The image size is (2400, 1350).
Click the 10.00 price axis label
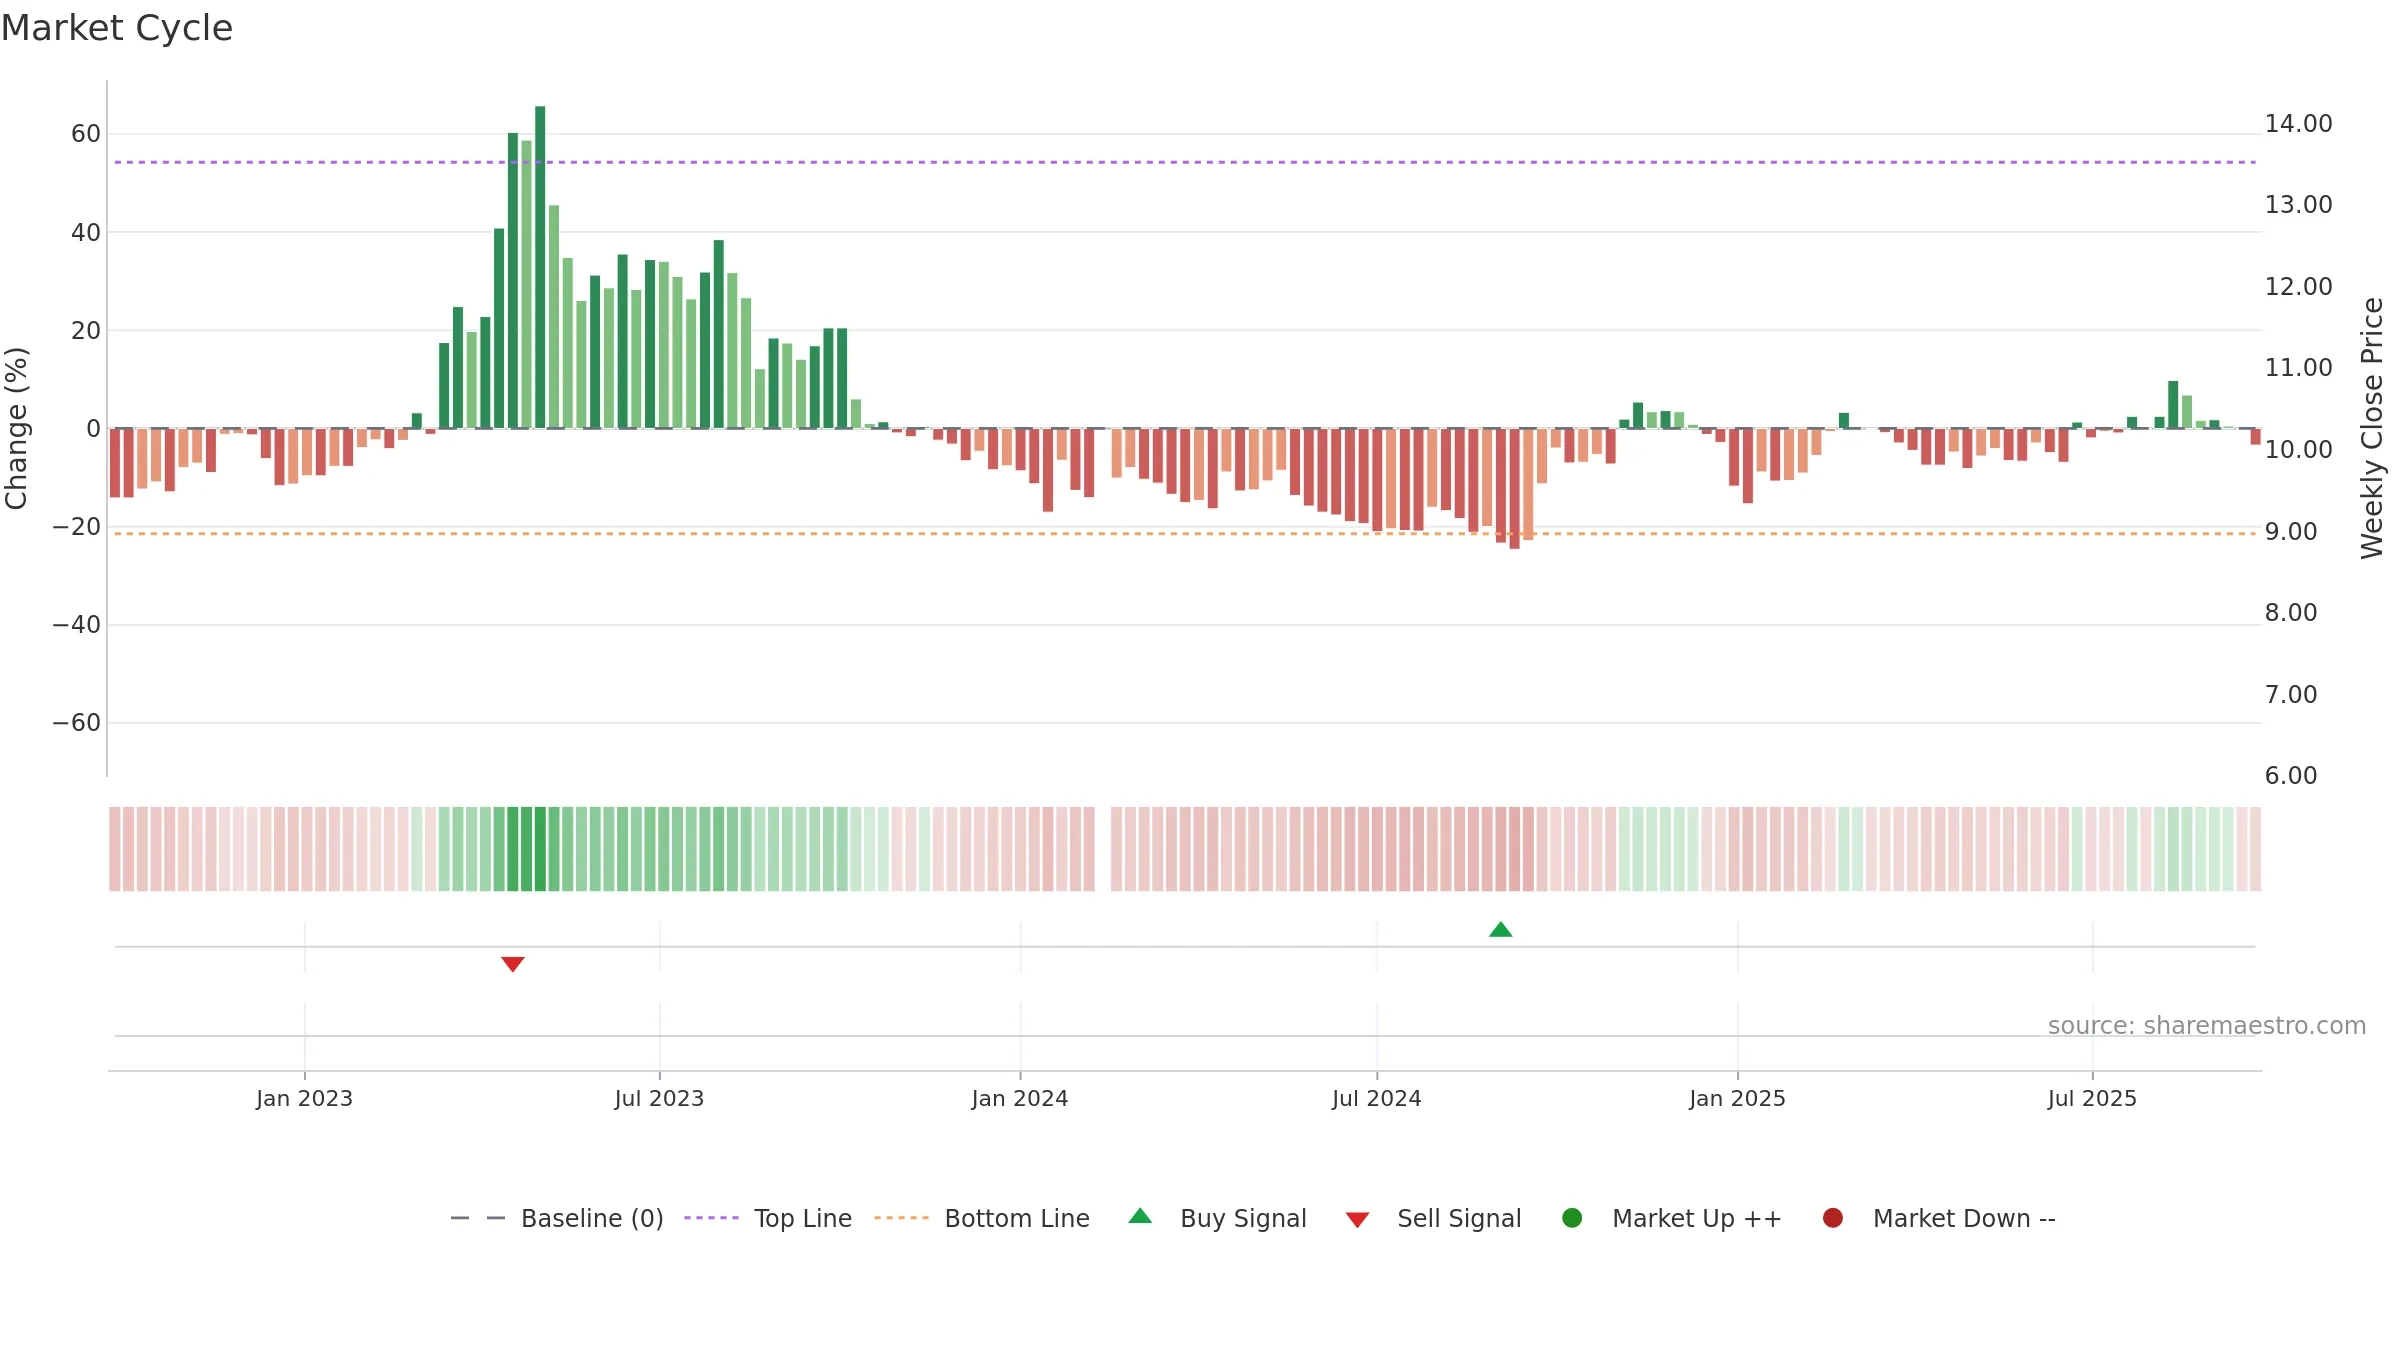click(x=2298, y=450)
